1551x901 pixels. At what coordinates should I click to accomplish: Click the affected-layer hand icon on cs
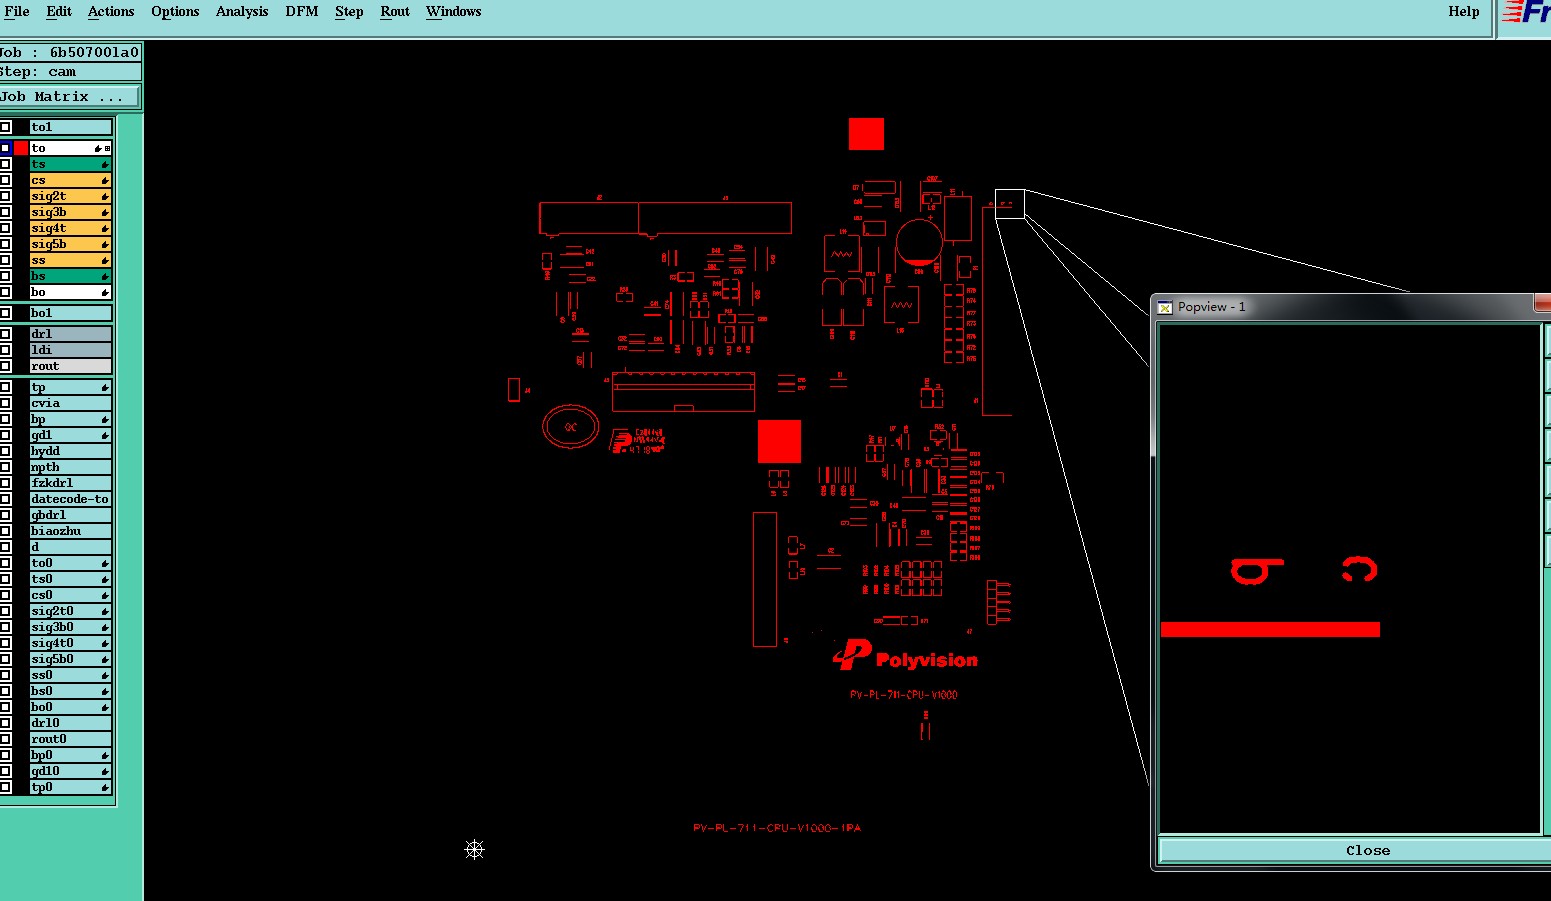pyautogui.click(x=104, y=180)
